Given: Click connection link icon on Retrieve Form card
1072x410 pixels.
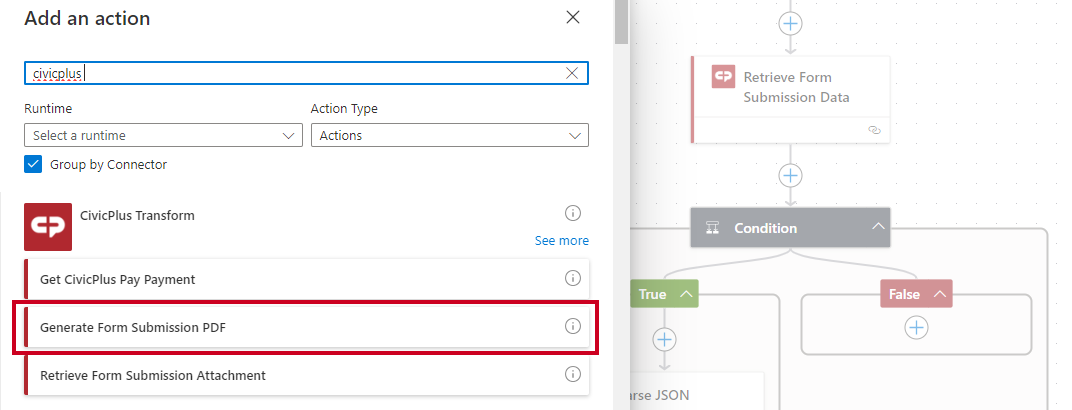Looking at the screenshot, I should [x=874, y=130].
